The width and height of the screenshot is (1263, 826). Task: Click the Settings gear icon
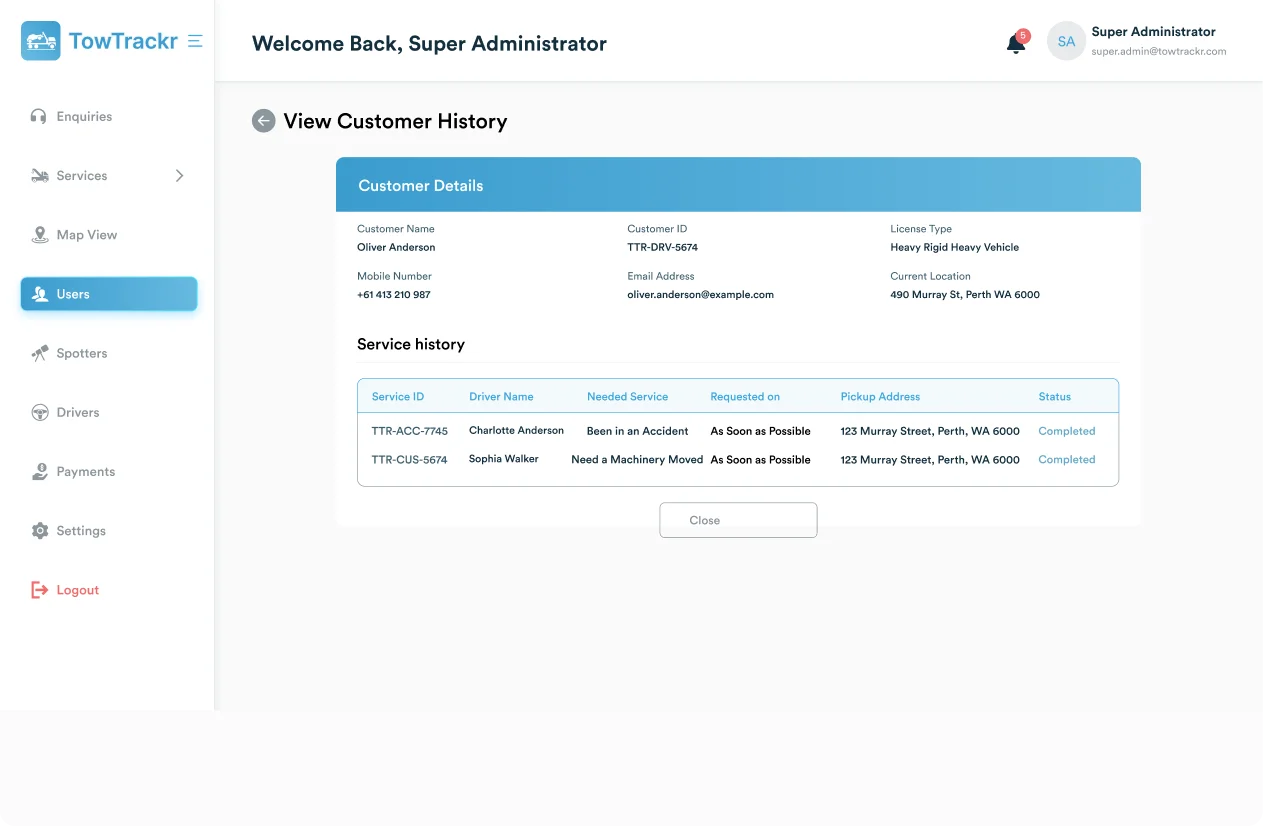39,531
